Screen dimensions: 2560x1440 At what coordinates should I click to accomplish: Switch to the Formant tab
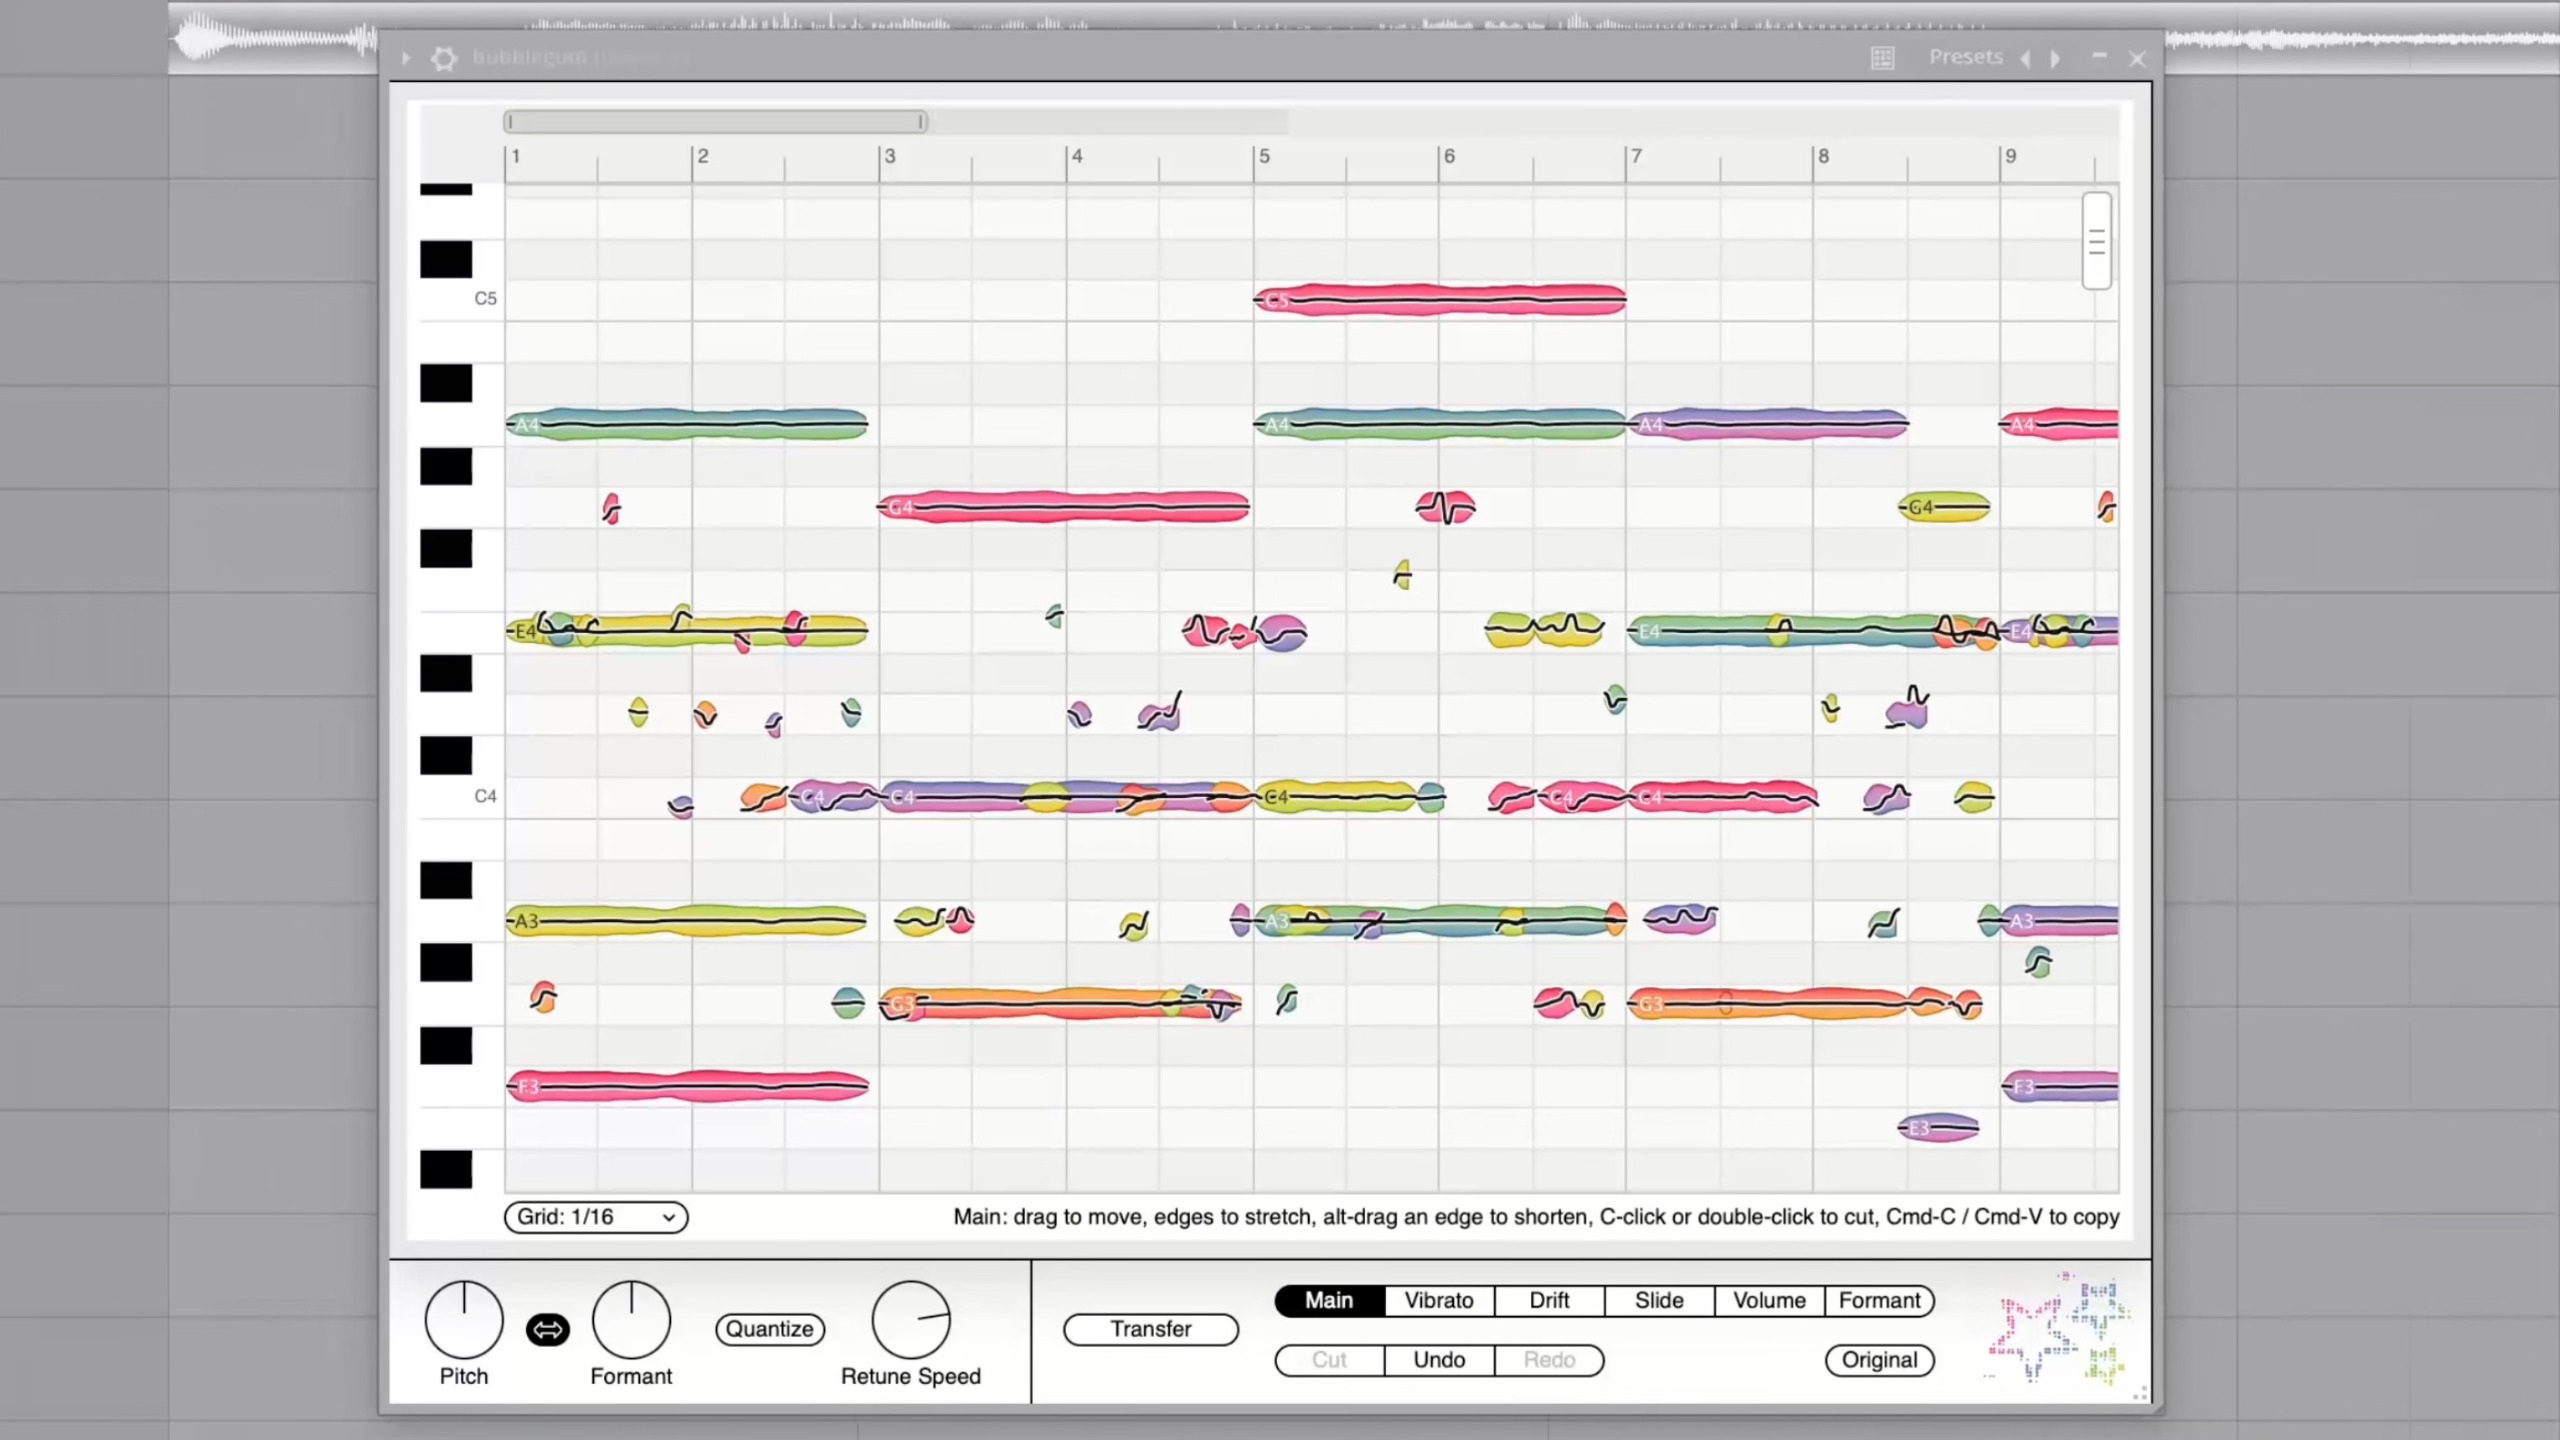(x=1879, y=1300)
